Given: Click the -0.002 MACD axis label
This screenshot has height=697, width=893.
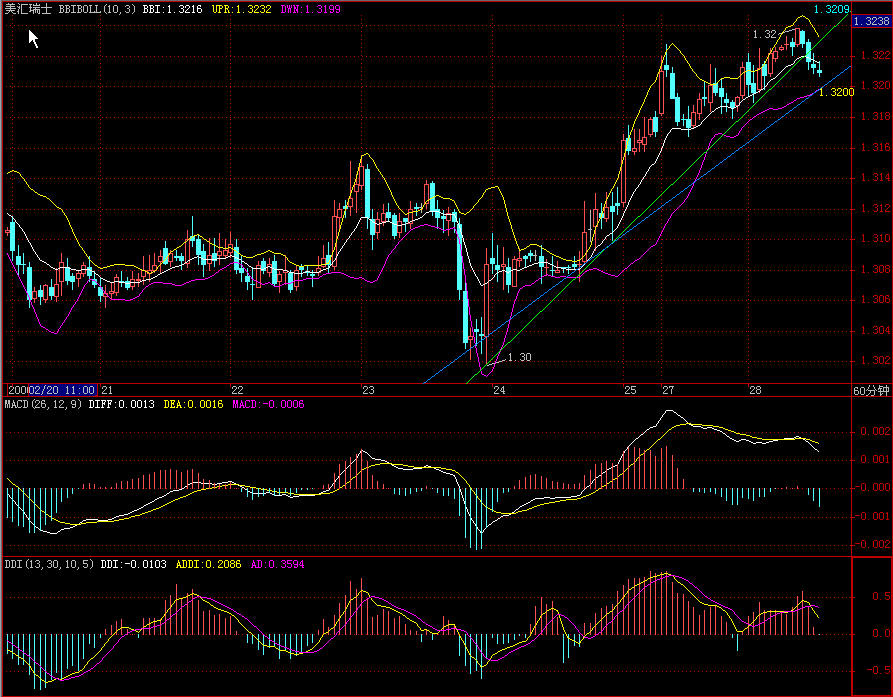Looking at the screenshot, I should tap(874, 544).
